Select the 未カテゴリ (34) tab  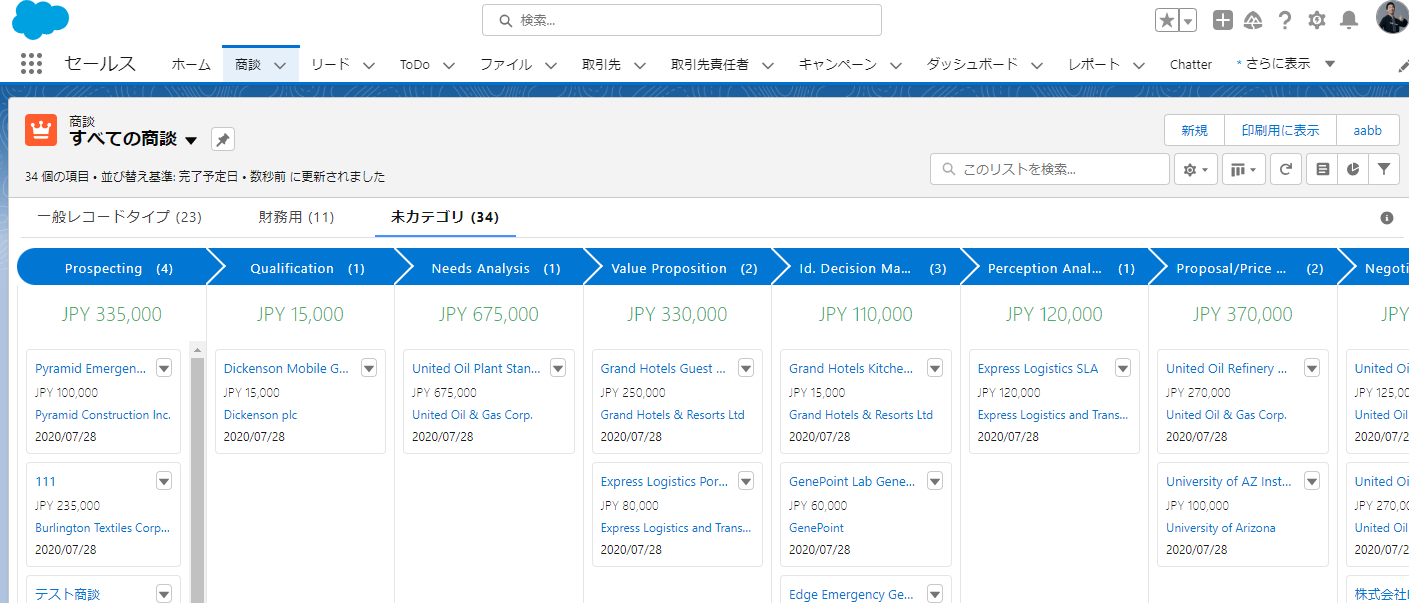pyautogui.click(x=445, y=217)
